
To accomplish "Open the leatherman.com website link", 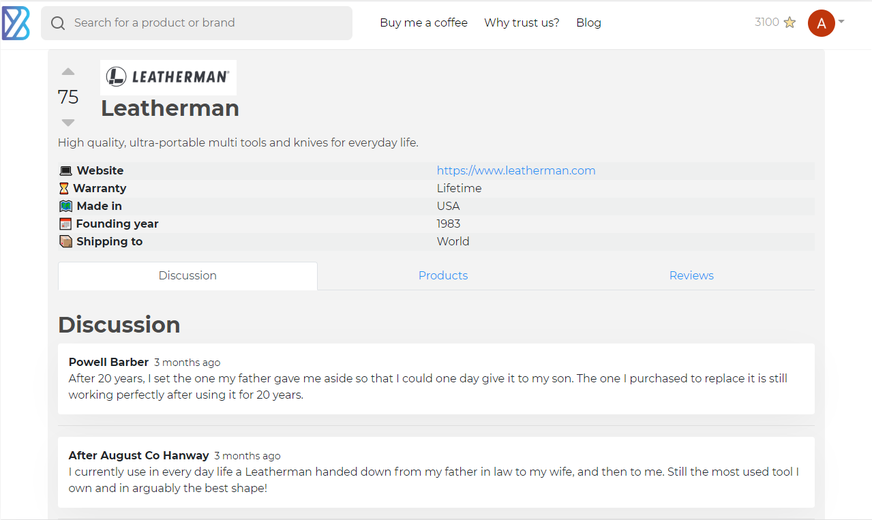I will [x=516, y=171].
